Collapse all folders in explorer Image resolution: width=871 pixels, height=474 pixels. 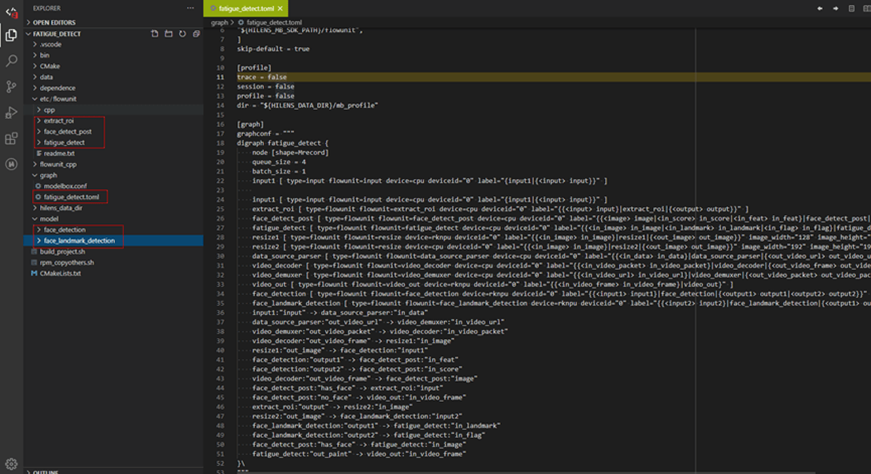pyautogui.click(x=195, y=33)
